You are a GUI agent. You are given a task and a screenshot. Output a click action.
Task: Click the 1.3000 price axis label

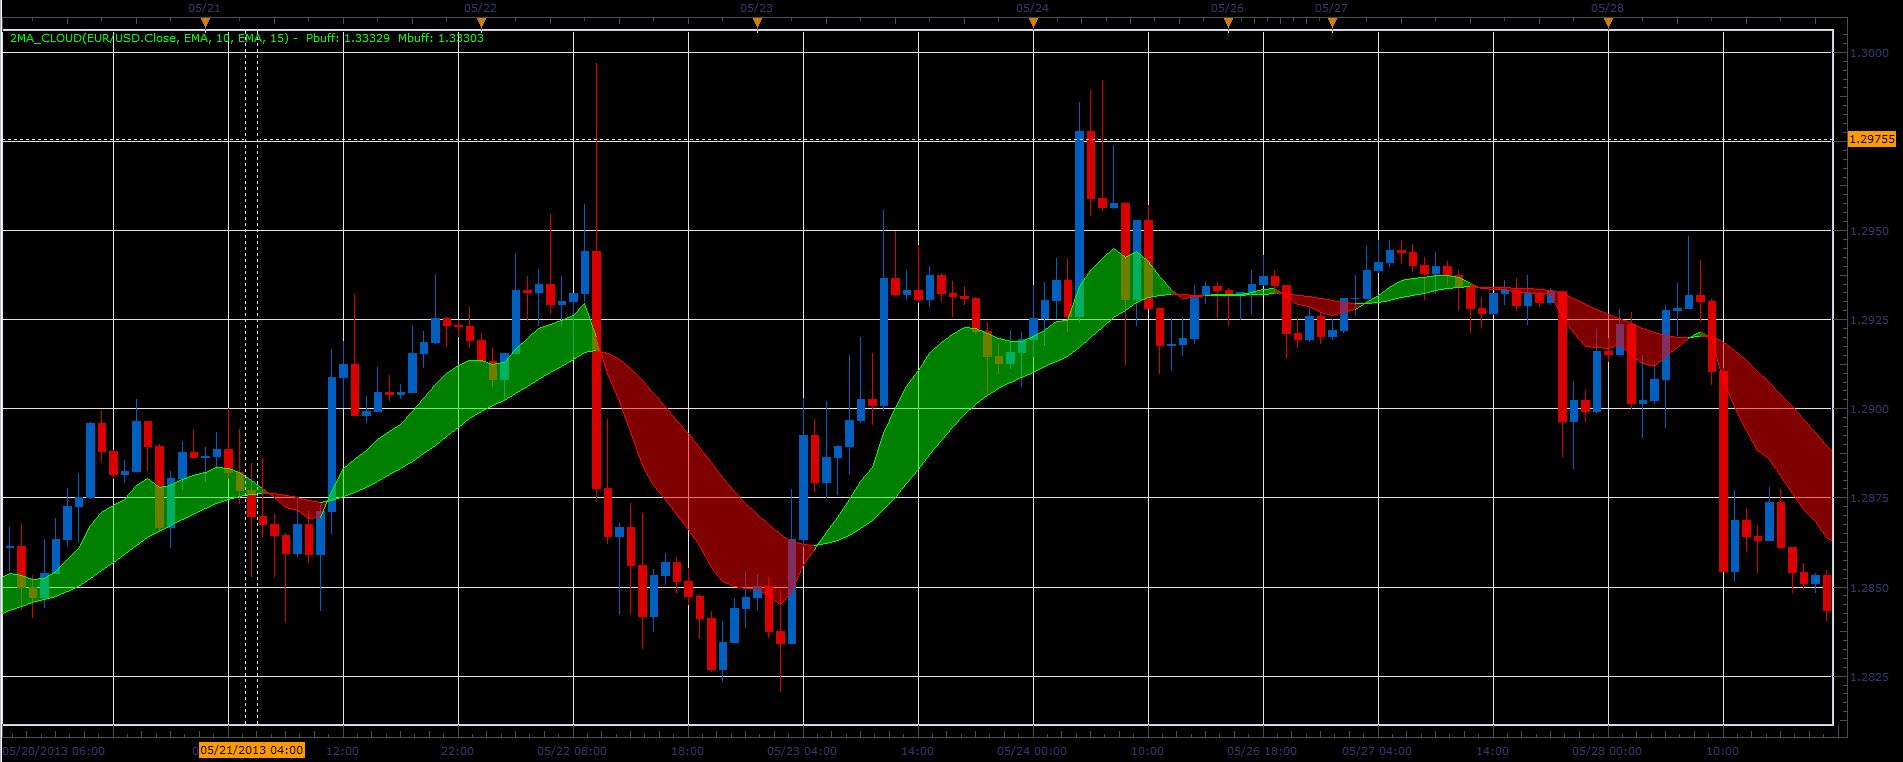[x=1870, y=53]
